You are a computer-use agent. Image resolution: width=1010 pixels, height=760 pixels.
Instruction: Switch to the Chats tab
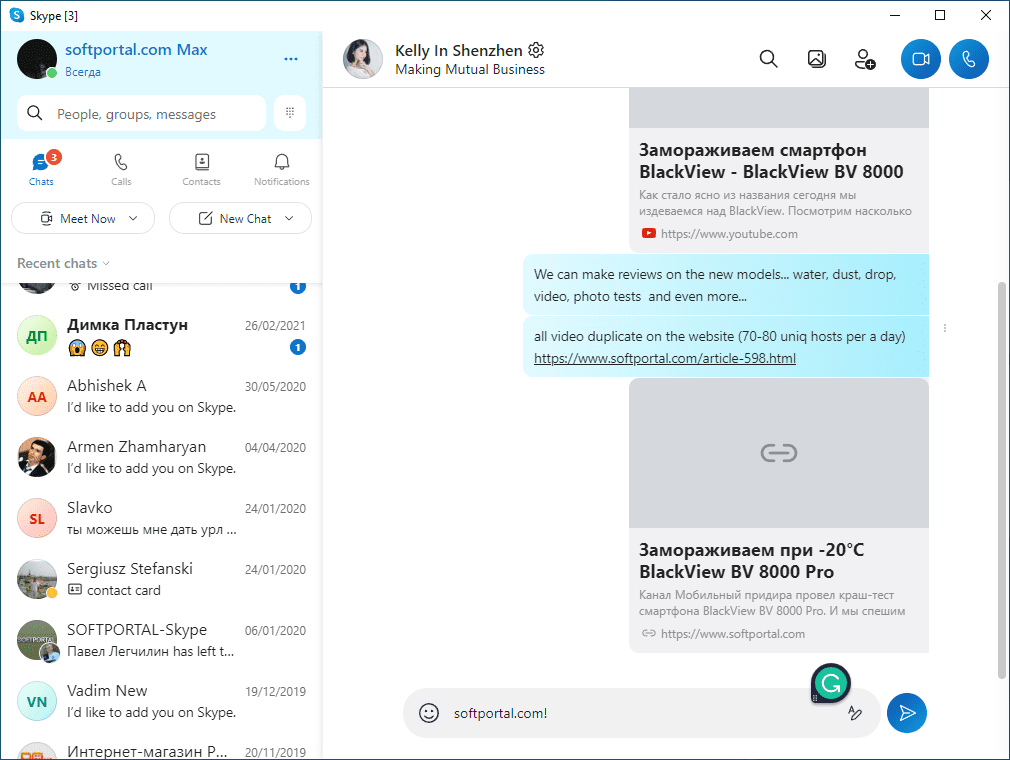[x=42, y=169]
